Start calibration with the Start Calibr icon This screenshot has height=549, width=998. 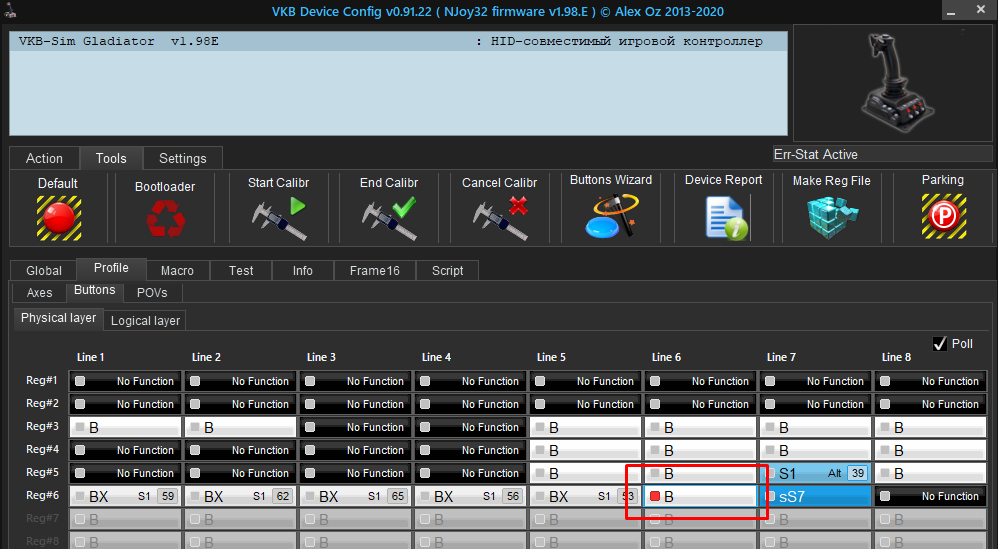pos(279,218)
